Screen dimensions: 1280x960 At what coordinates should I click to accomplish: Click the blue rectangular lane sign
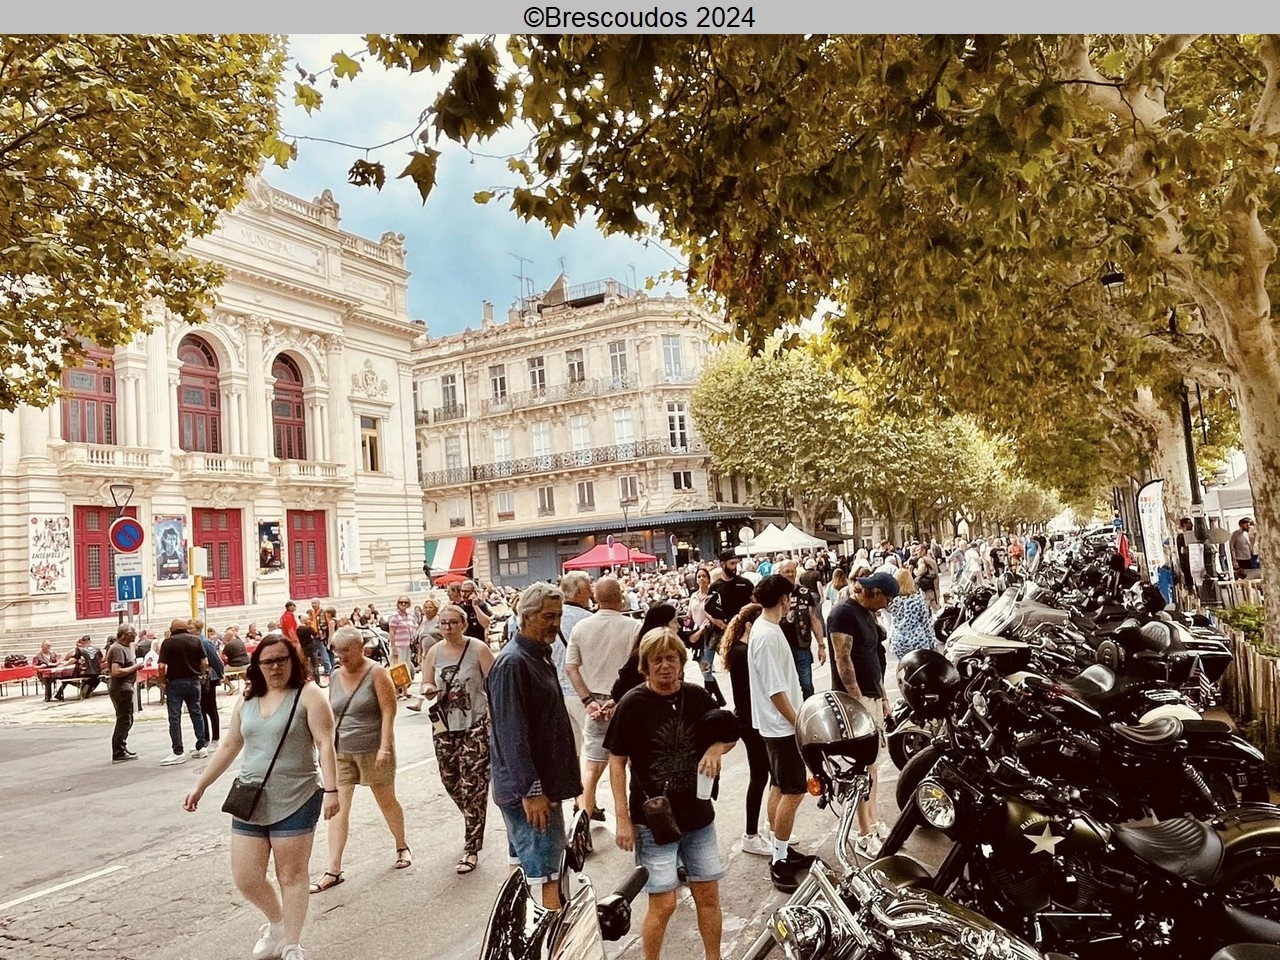[x=128, y=587]
